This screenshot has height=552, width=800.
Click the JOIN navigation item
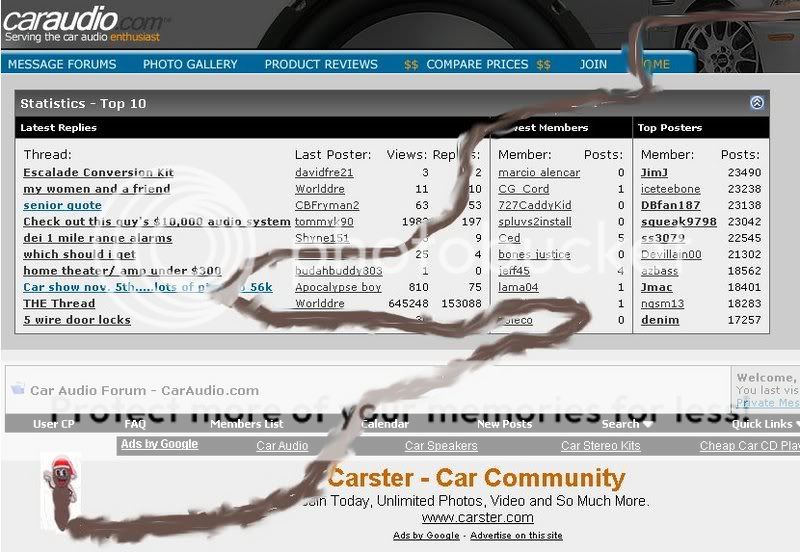593,64
